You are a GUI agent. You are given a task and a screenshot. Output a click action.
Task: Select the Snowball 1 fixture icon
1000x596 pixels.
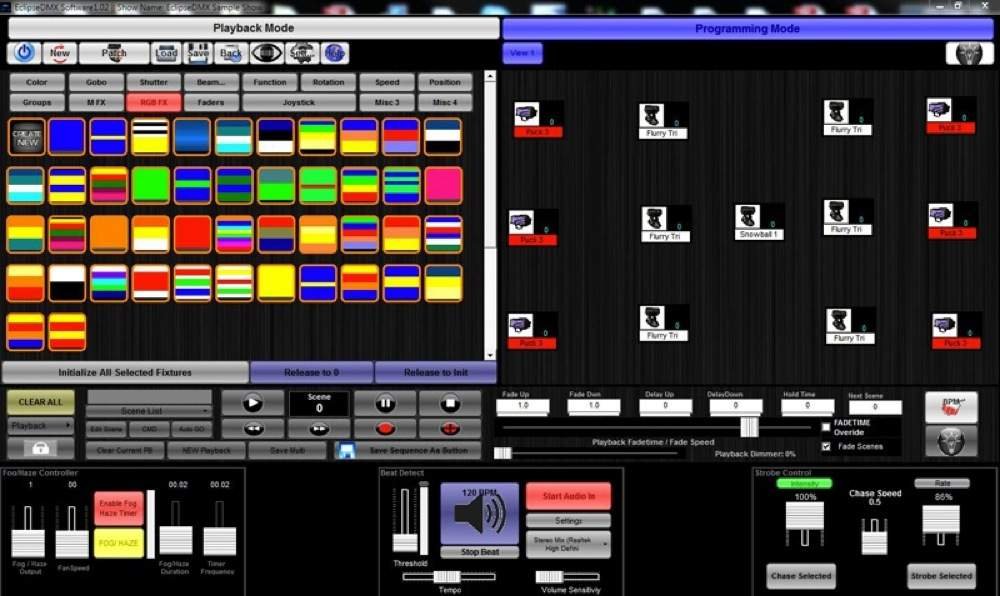point(757,220)
